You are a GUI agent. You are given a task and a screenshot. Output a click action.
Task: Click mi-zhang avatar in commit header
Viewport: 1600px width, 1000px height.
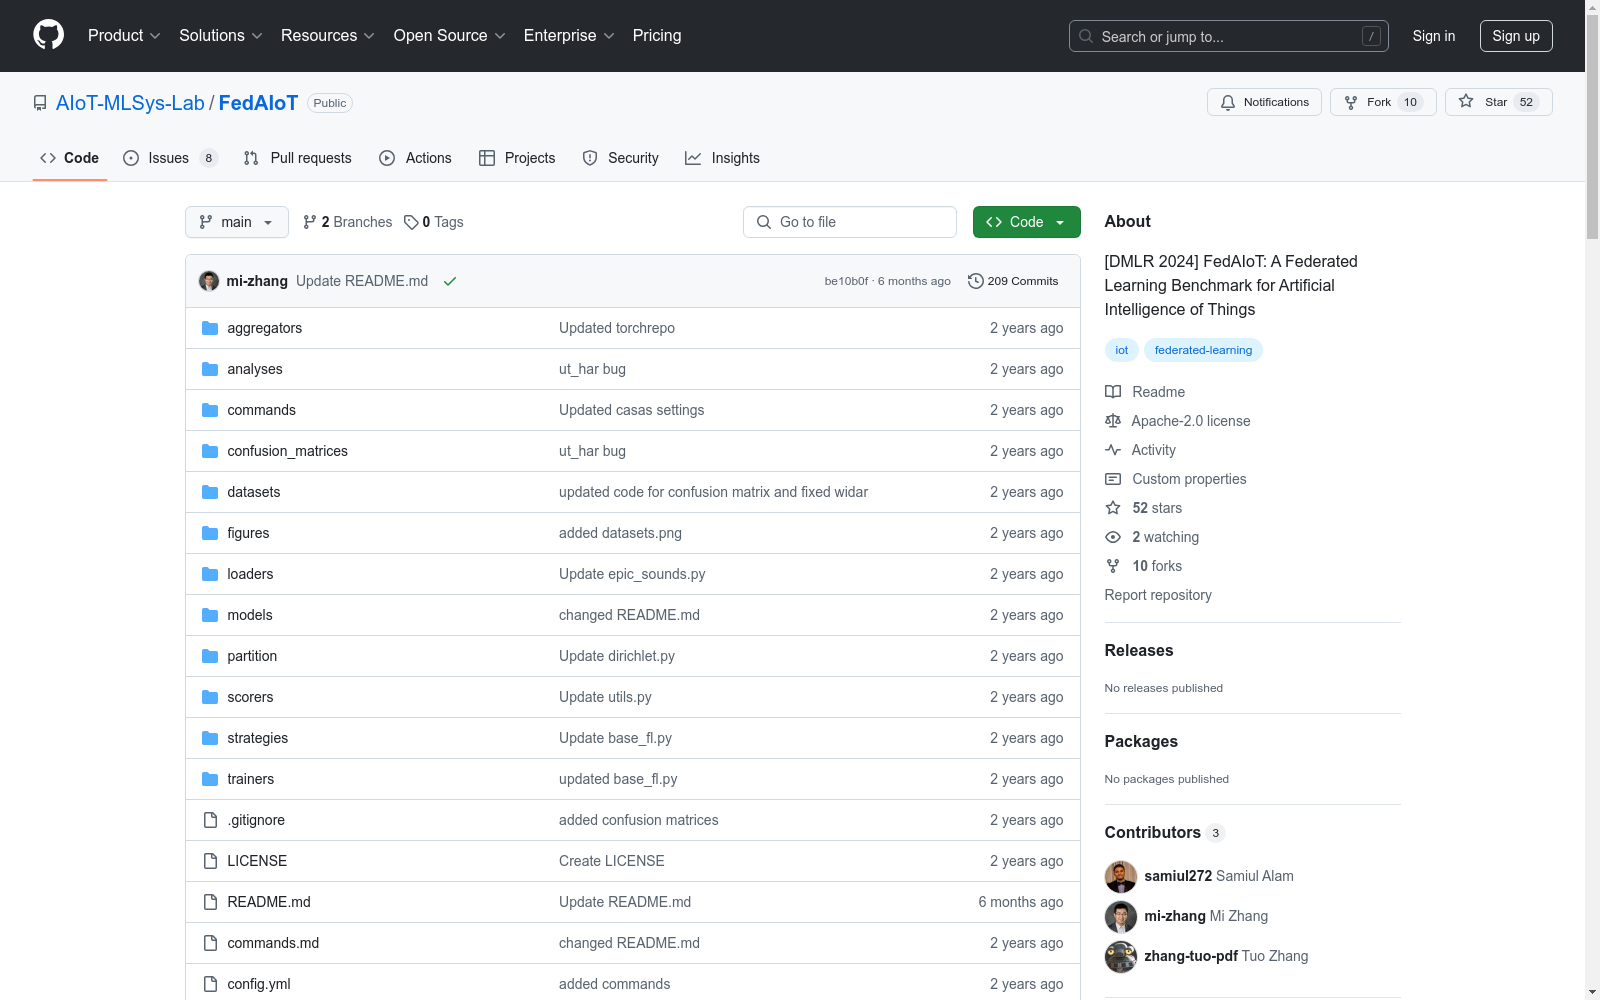coord(209,281)
